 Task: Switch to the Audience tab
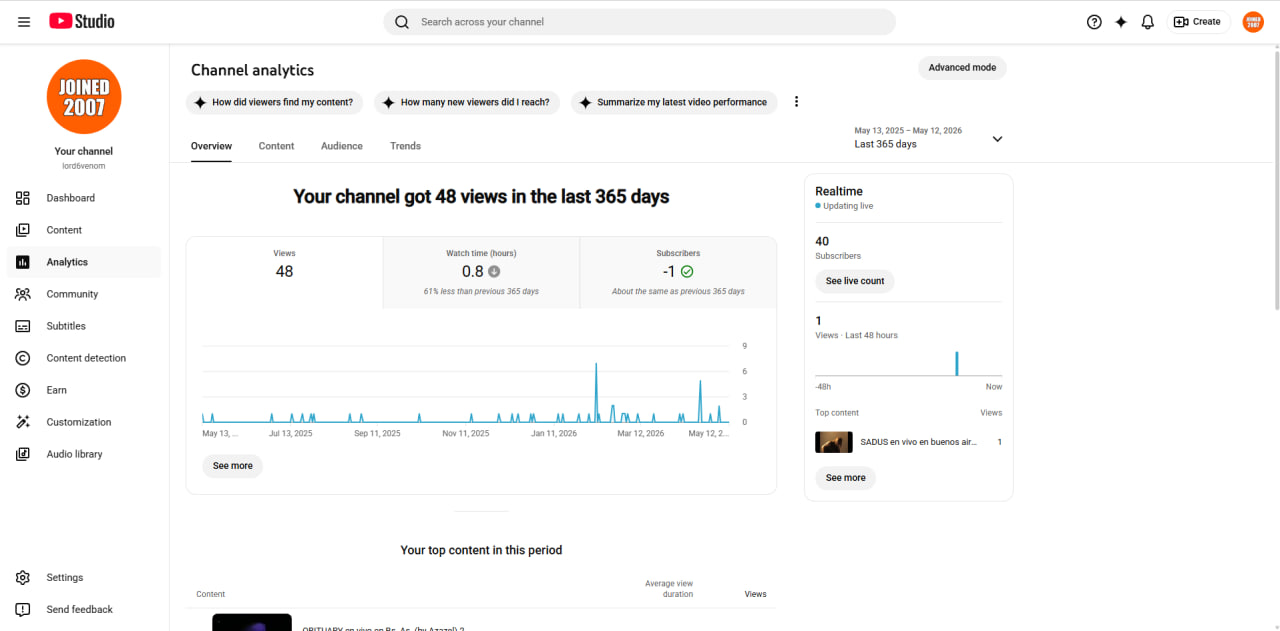(342, 146)
